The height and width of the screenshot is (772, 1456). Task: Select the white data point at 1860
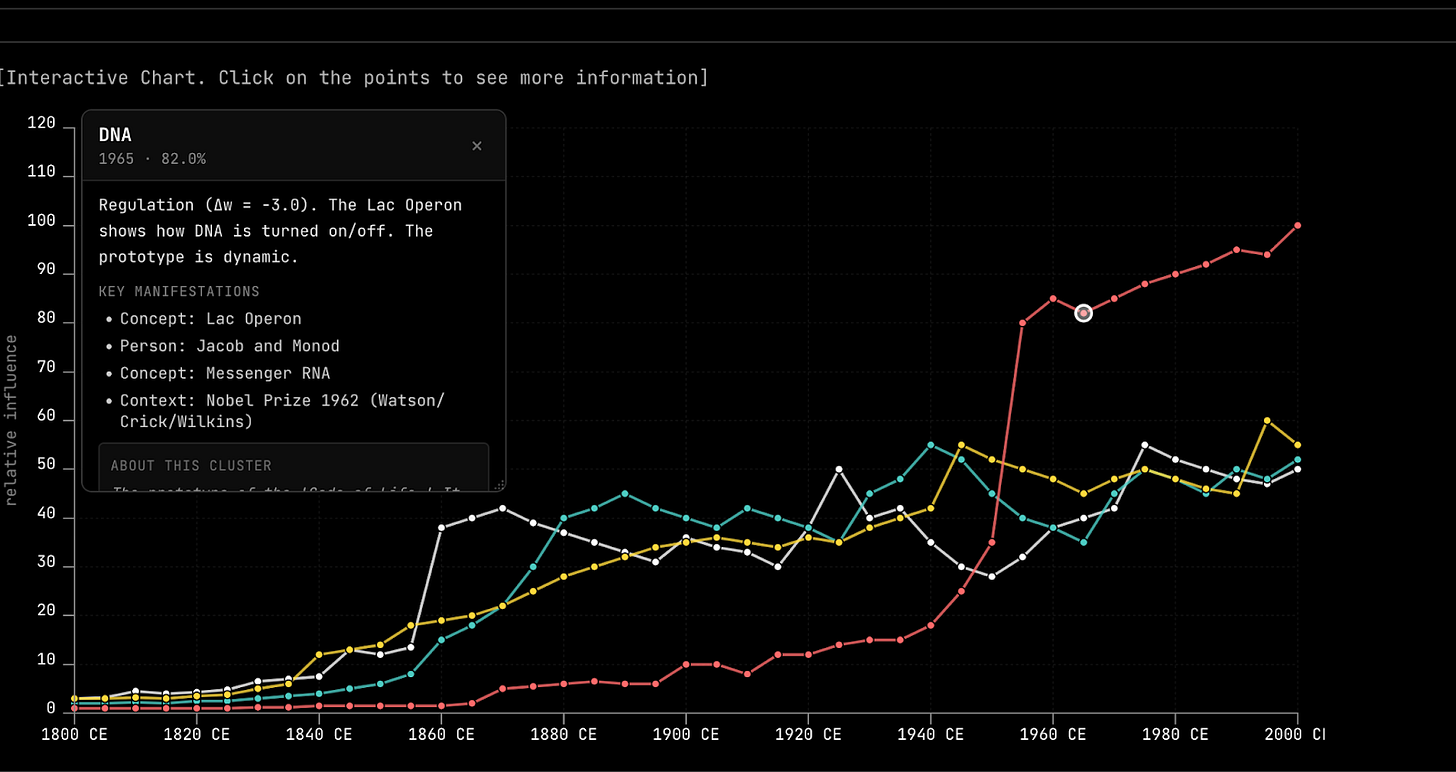[x=441, y=528]
